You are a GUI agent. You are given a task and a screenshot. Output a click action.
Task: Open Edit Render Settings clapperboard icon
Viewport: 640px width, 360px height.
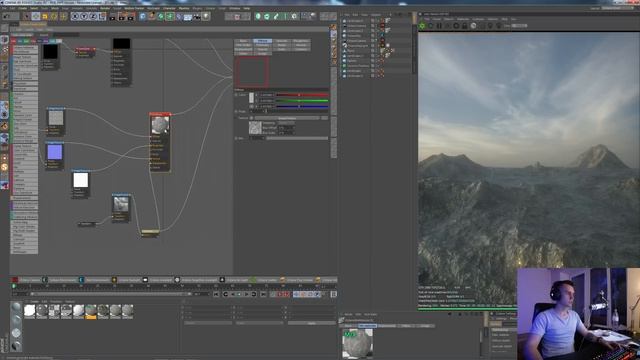131,16
